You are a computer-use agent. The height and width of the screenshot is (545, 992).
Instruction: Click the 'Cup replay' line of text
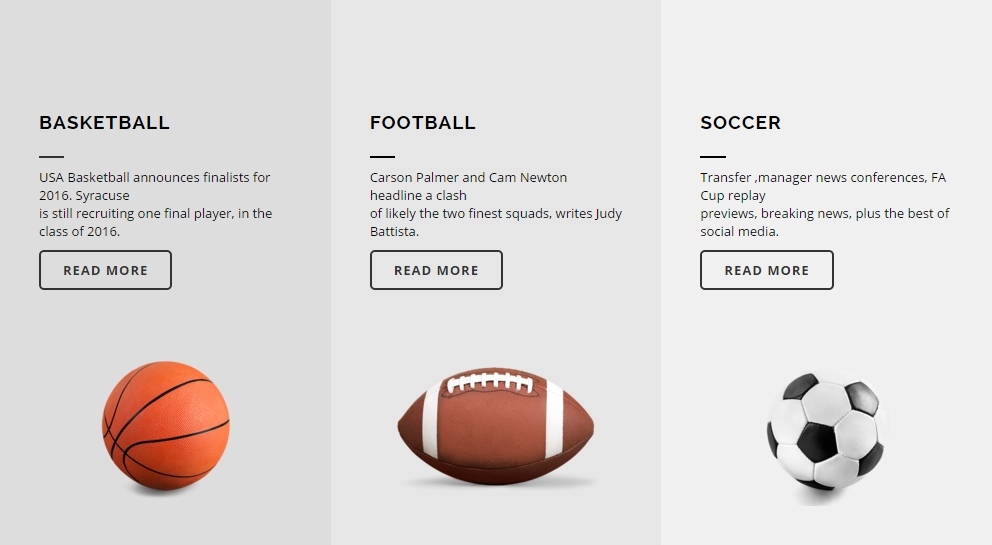tap(733, 196)
